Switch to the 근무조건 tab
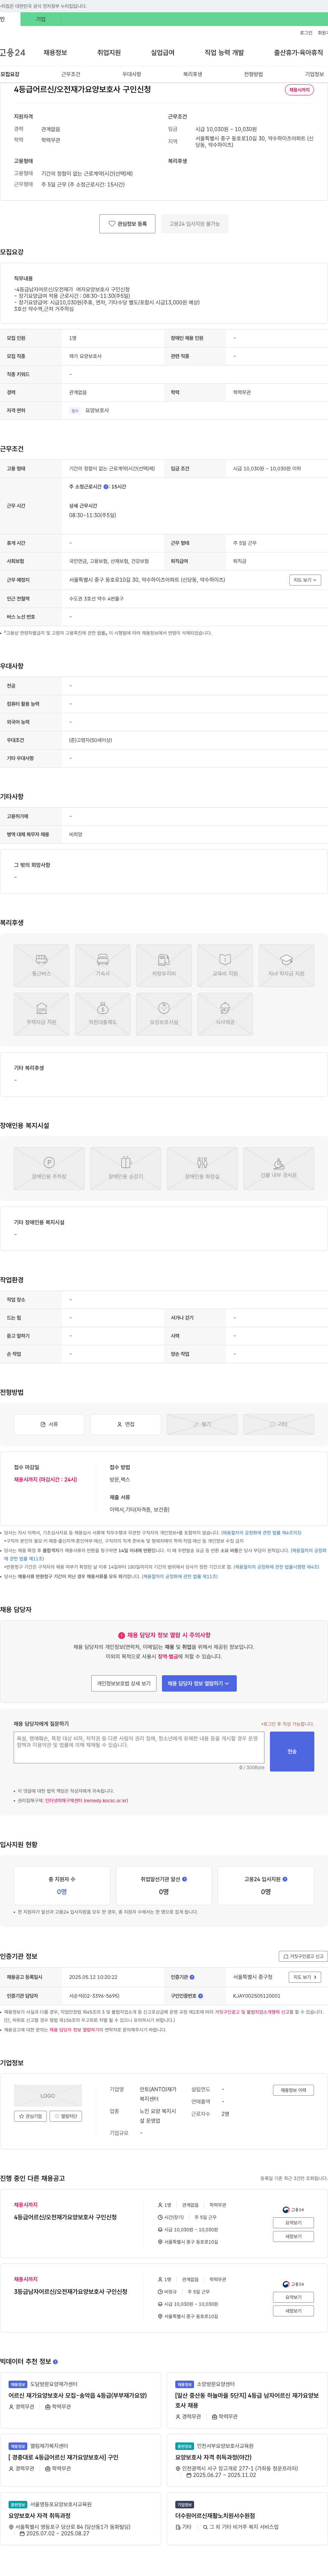328x2576 pixels. pyautogui.click(x=71, y=74)
